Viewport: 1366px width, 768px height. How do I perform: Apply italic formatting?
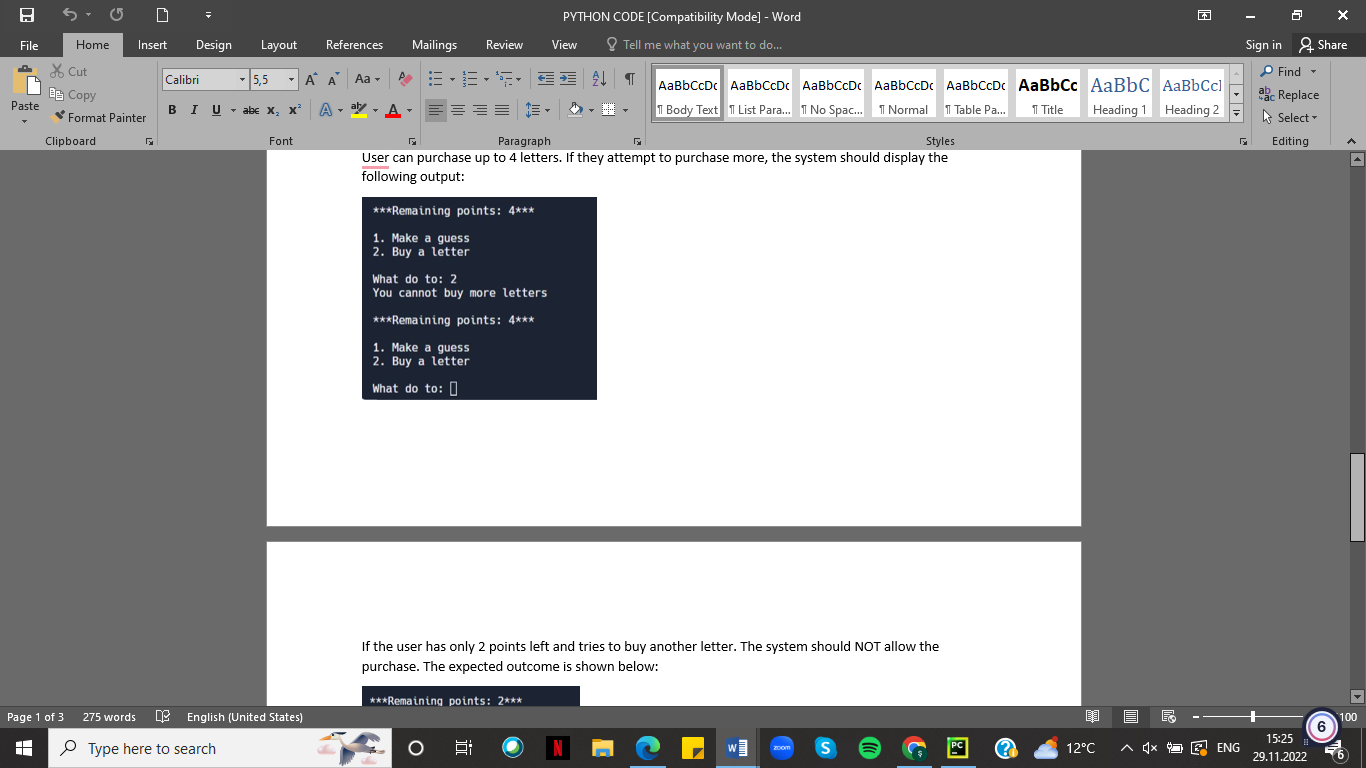pos(194,111)
